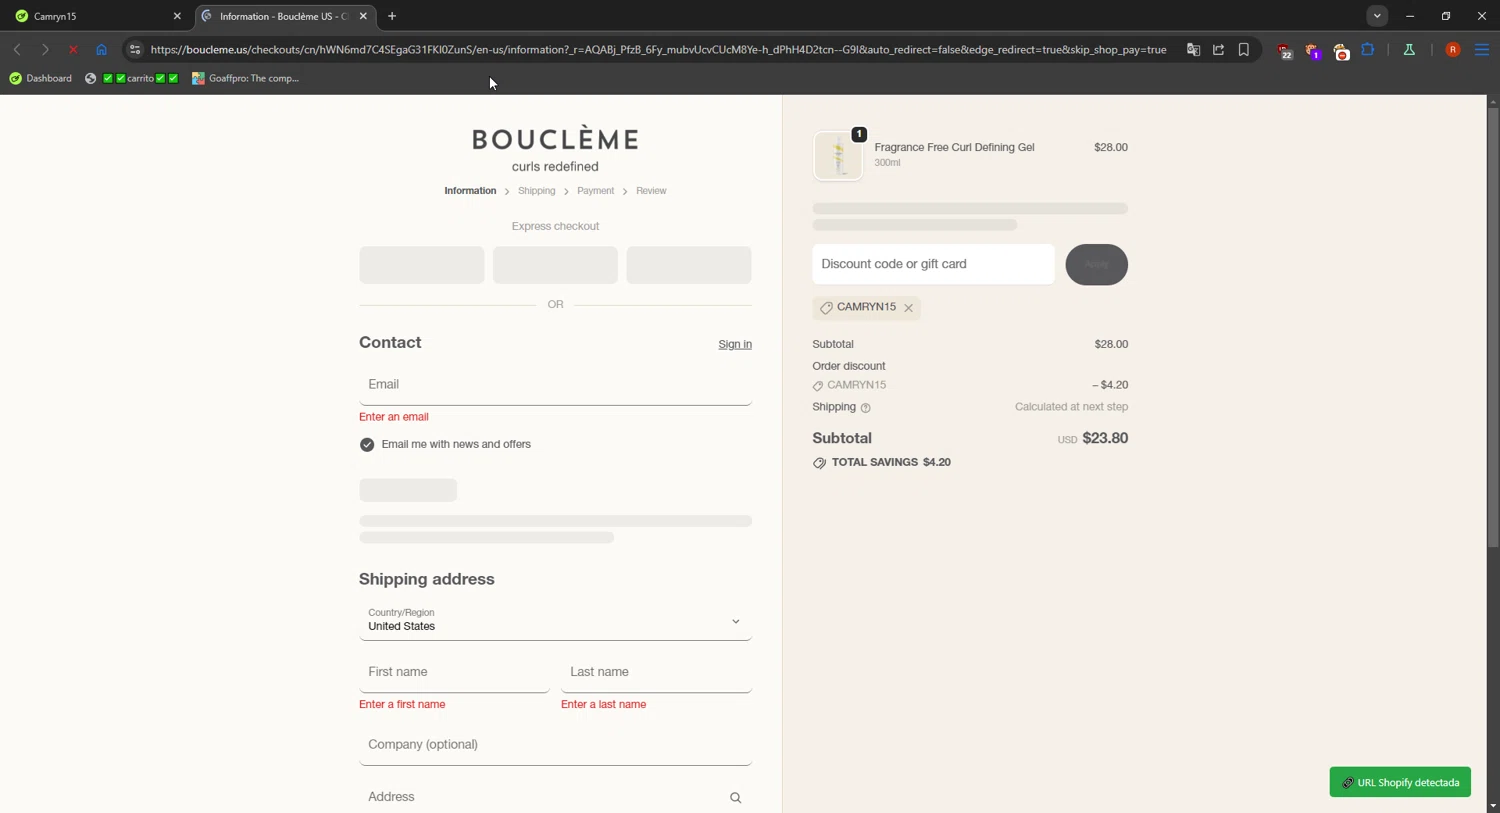Image resolution: width=1500 pixels, height=813 pixels.
Task: Go to the Information checkout step
Action: [x=470, y=191]
